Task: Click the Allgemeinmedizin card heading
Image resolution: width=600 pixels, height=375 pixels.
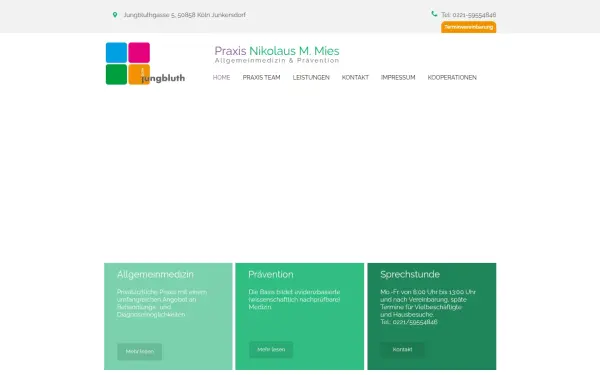Action: tap(155, 274)
